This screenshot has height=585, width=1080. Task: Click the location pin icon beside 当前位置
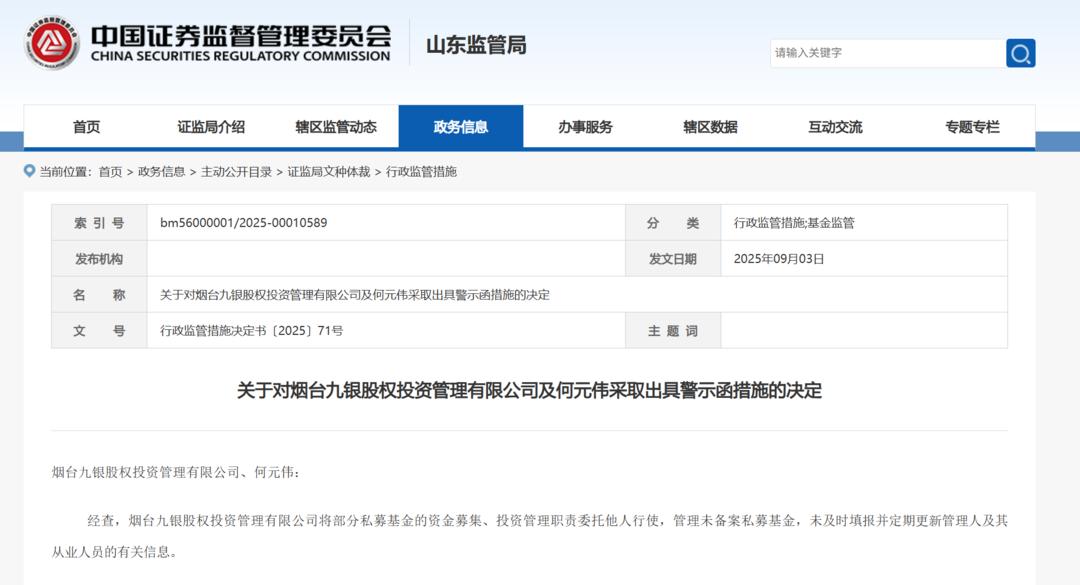[x=29, y=171]
